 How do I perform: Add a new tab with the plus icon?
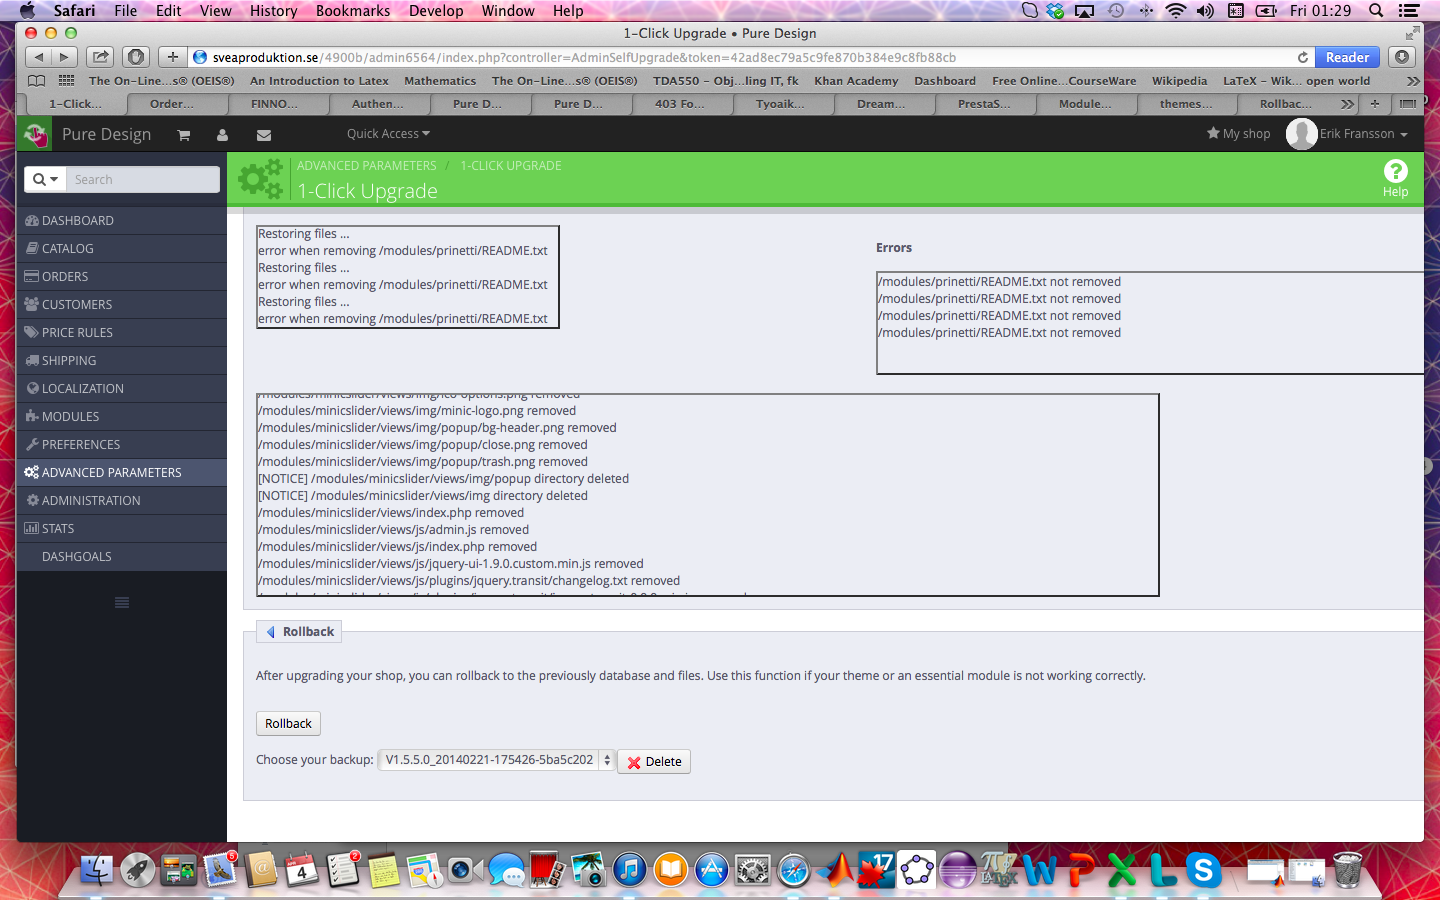(172, 57)
